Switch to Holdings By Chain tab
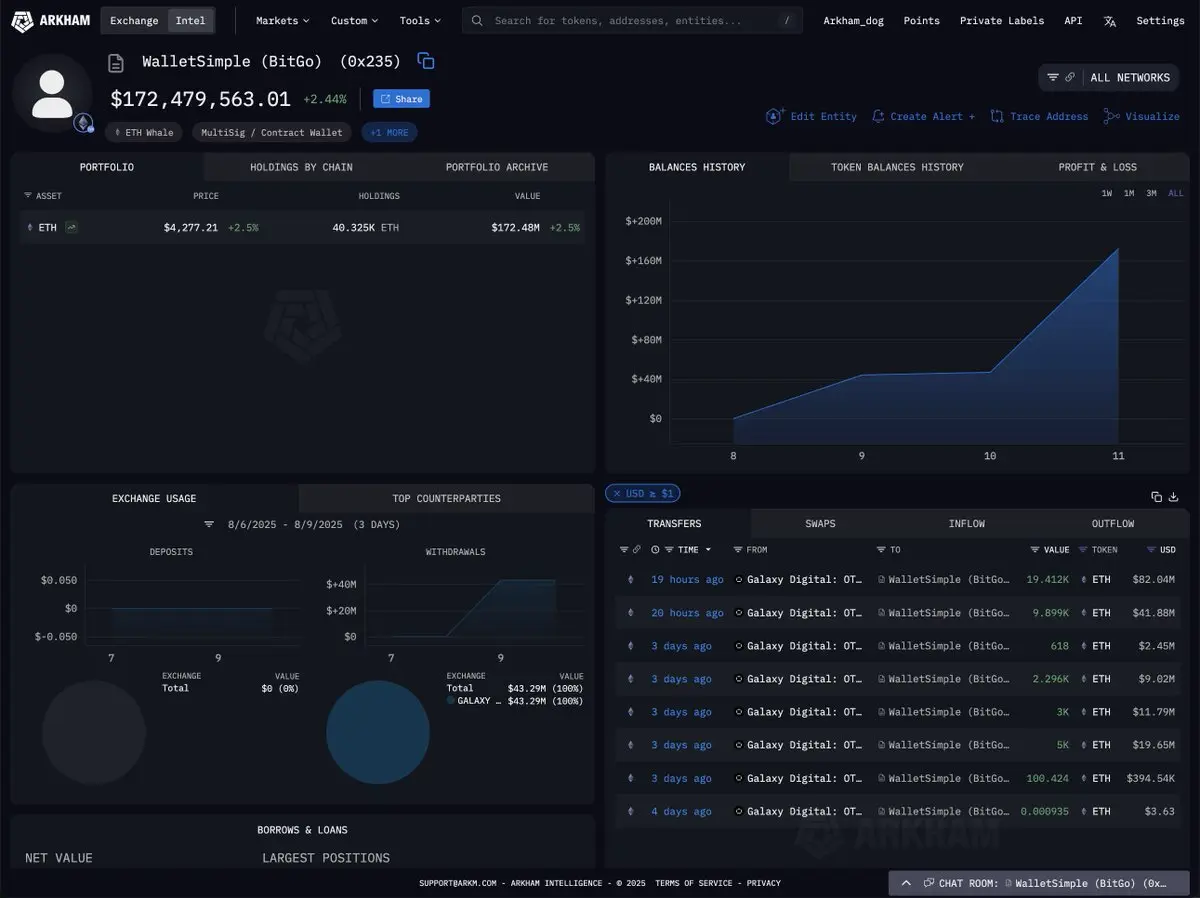The height and width of the screenshot is (898, 1200). pyautogui.click(x=301, y=167)
